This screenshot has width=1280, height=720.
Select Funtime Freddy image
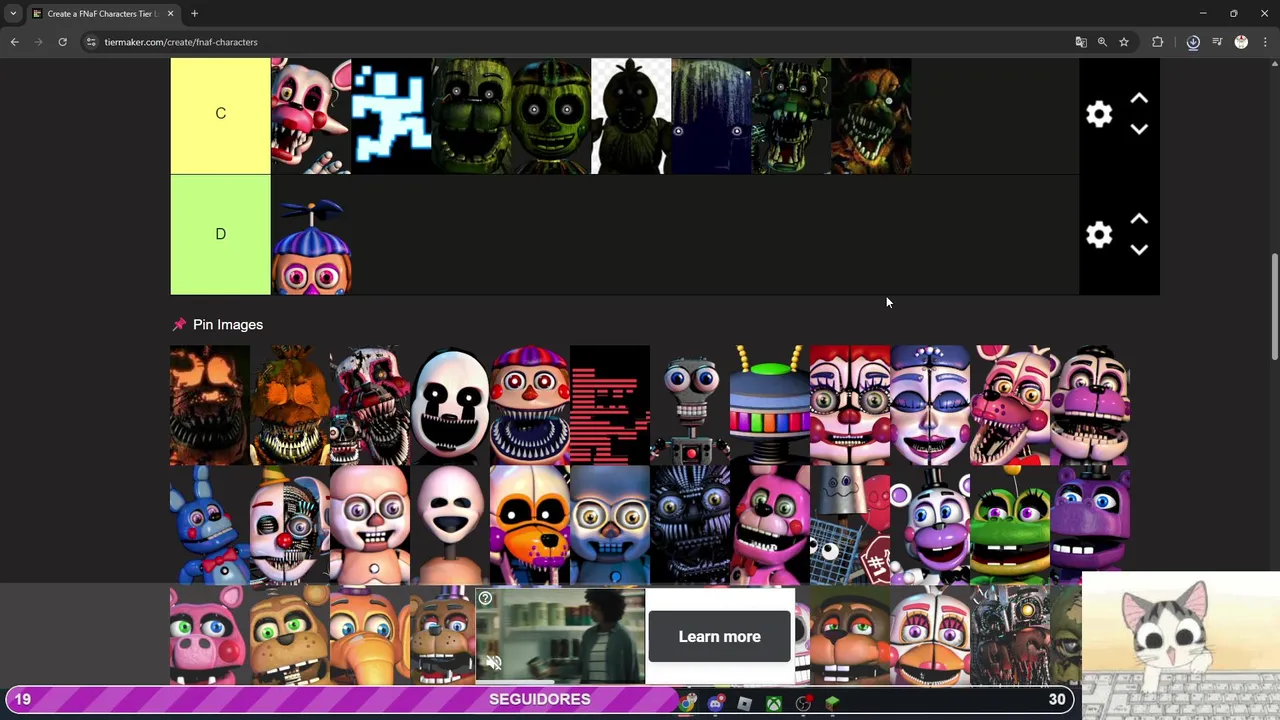pos(1090,405)
